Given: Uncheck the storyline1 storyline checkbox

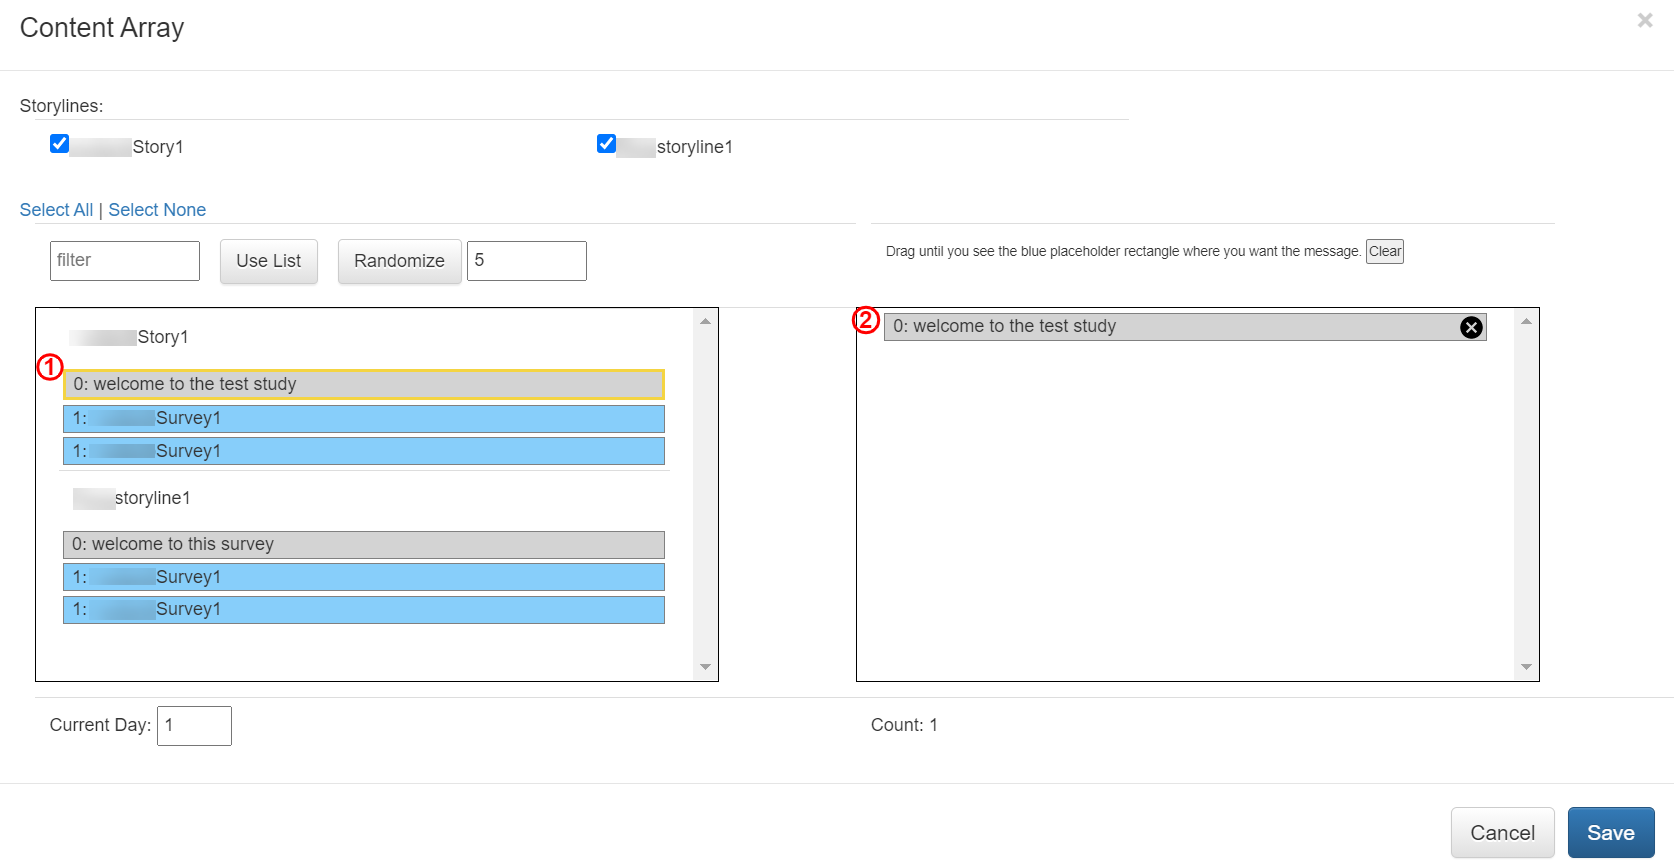Looking at the screenshot, I should point(606,144).
